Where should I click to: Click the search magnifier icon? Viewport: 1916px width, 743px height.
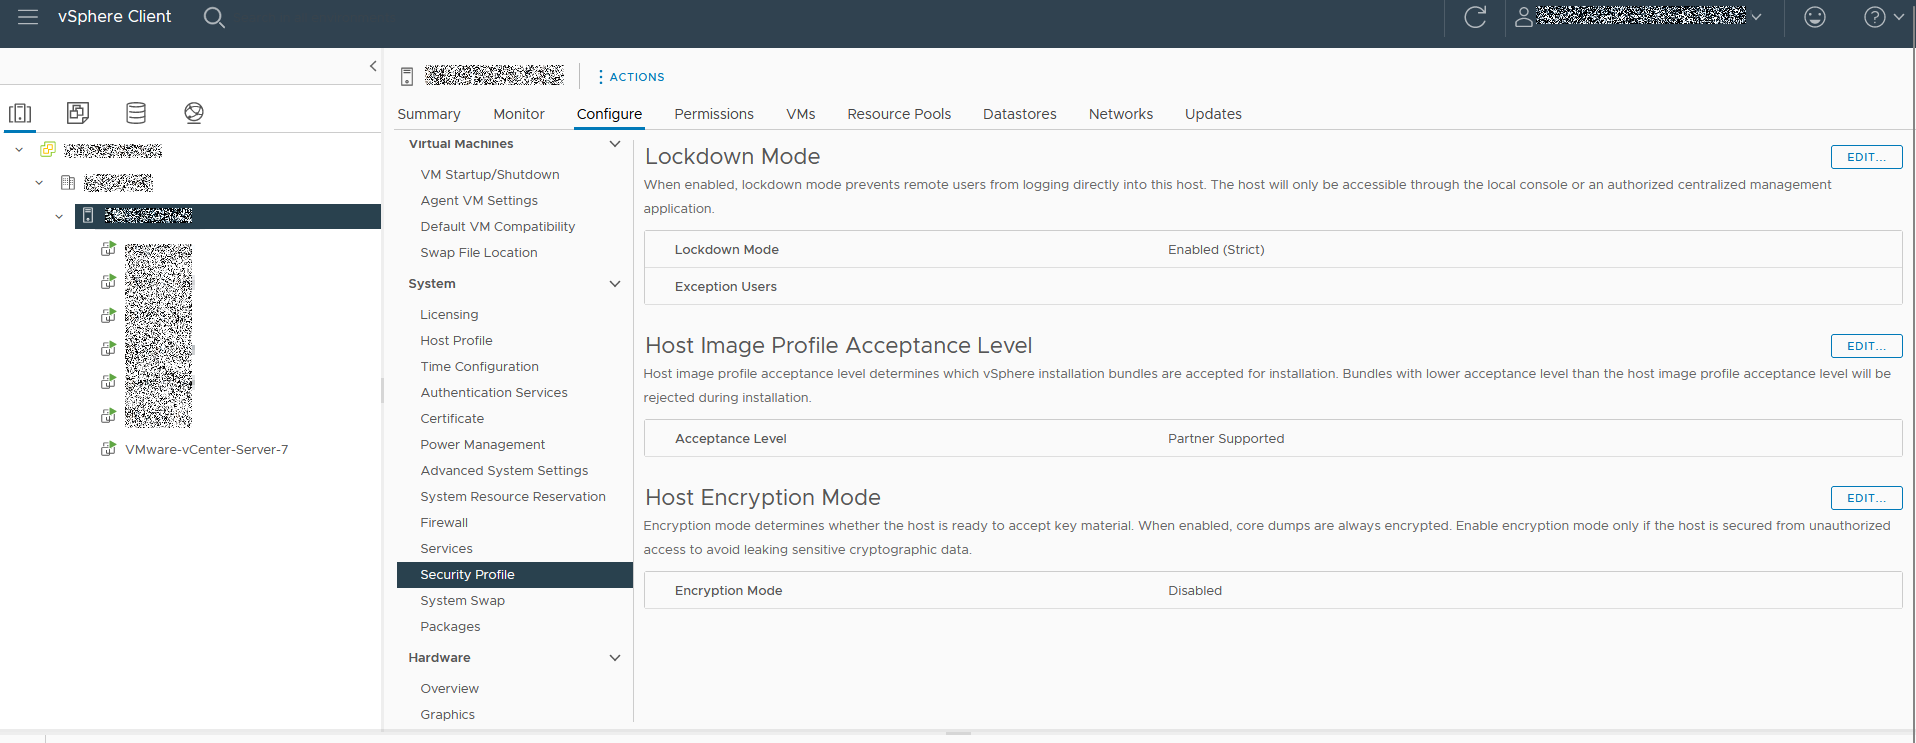coord(214,17)
